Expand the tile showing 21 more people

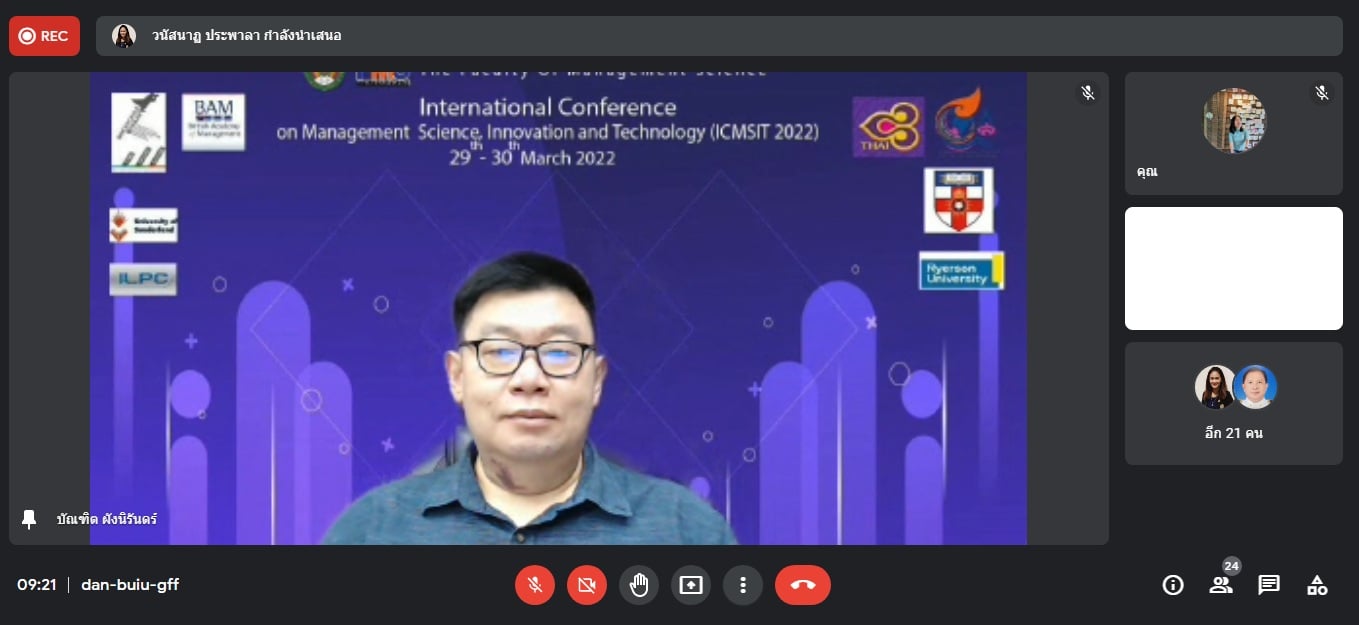[1233, 403]
